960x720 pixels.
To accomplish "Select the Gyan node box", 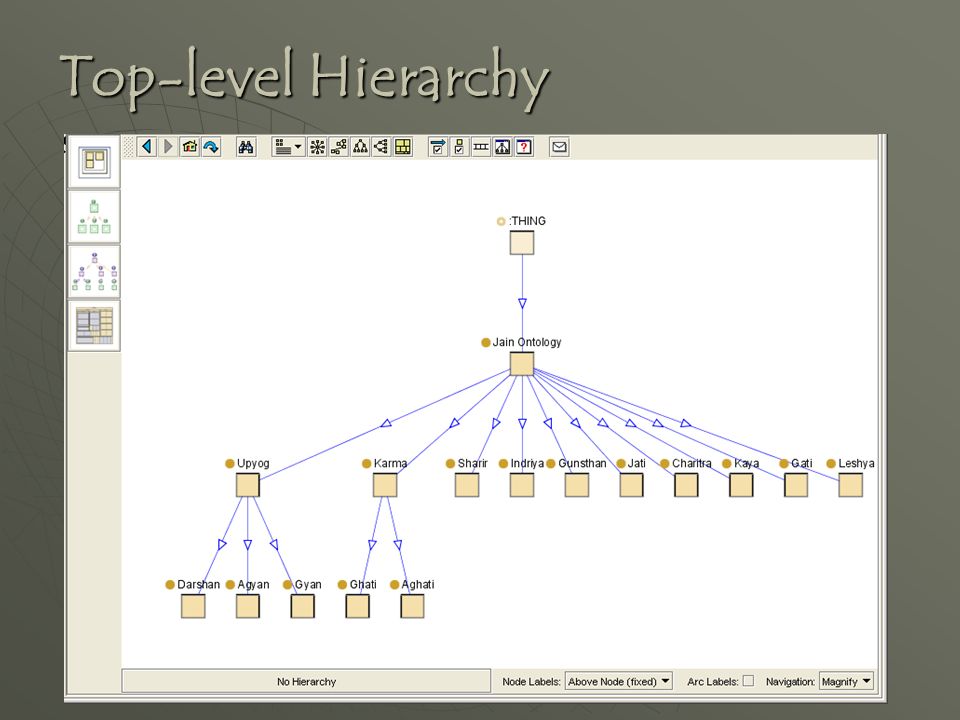I will [x=302, y=606].
